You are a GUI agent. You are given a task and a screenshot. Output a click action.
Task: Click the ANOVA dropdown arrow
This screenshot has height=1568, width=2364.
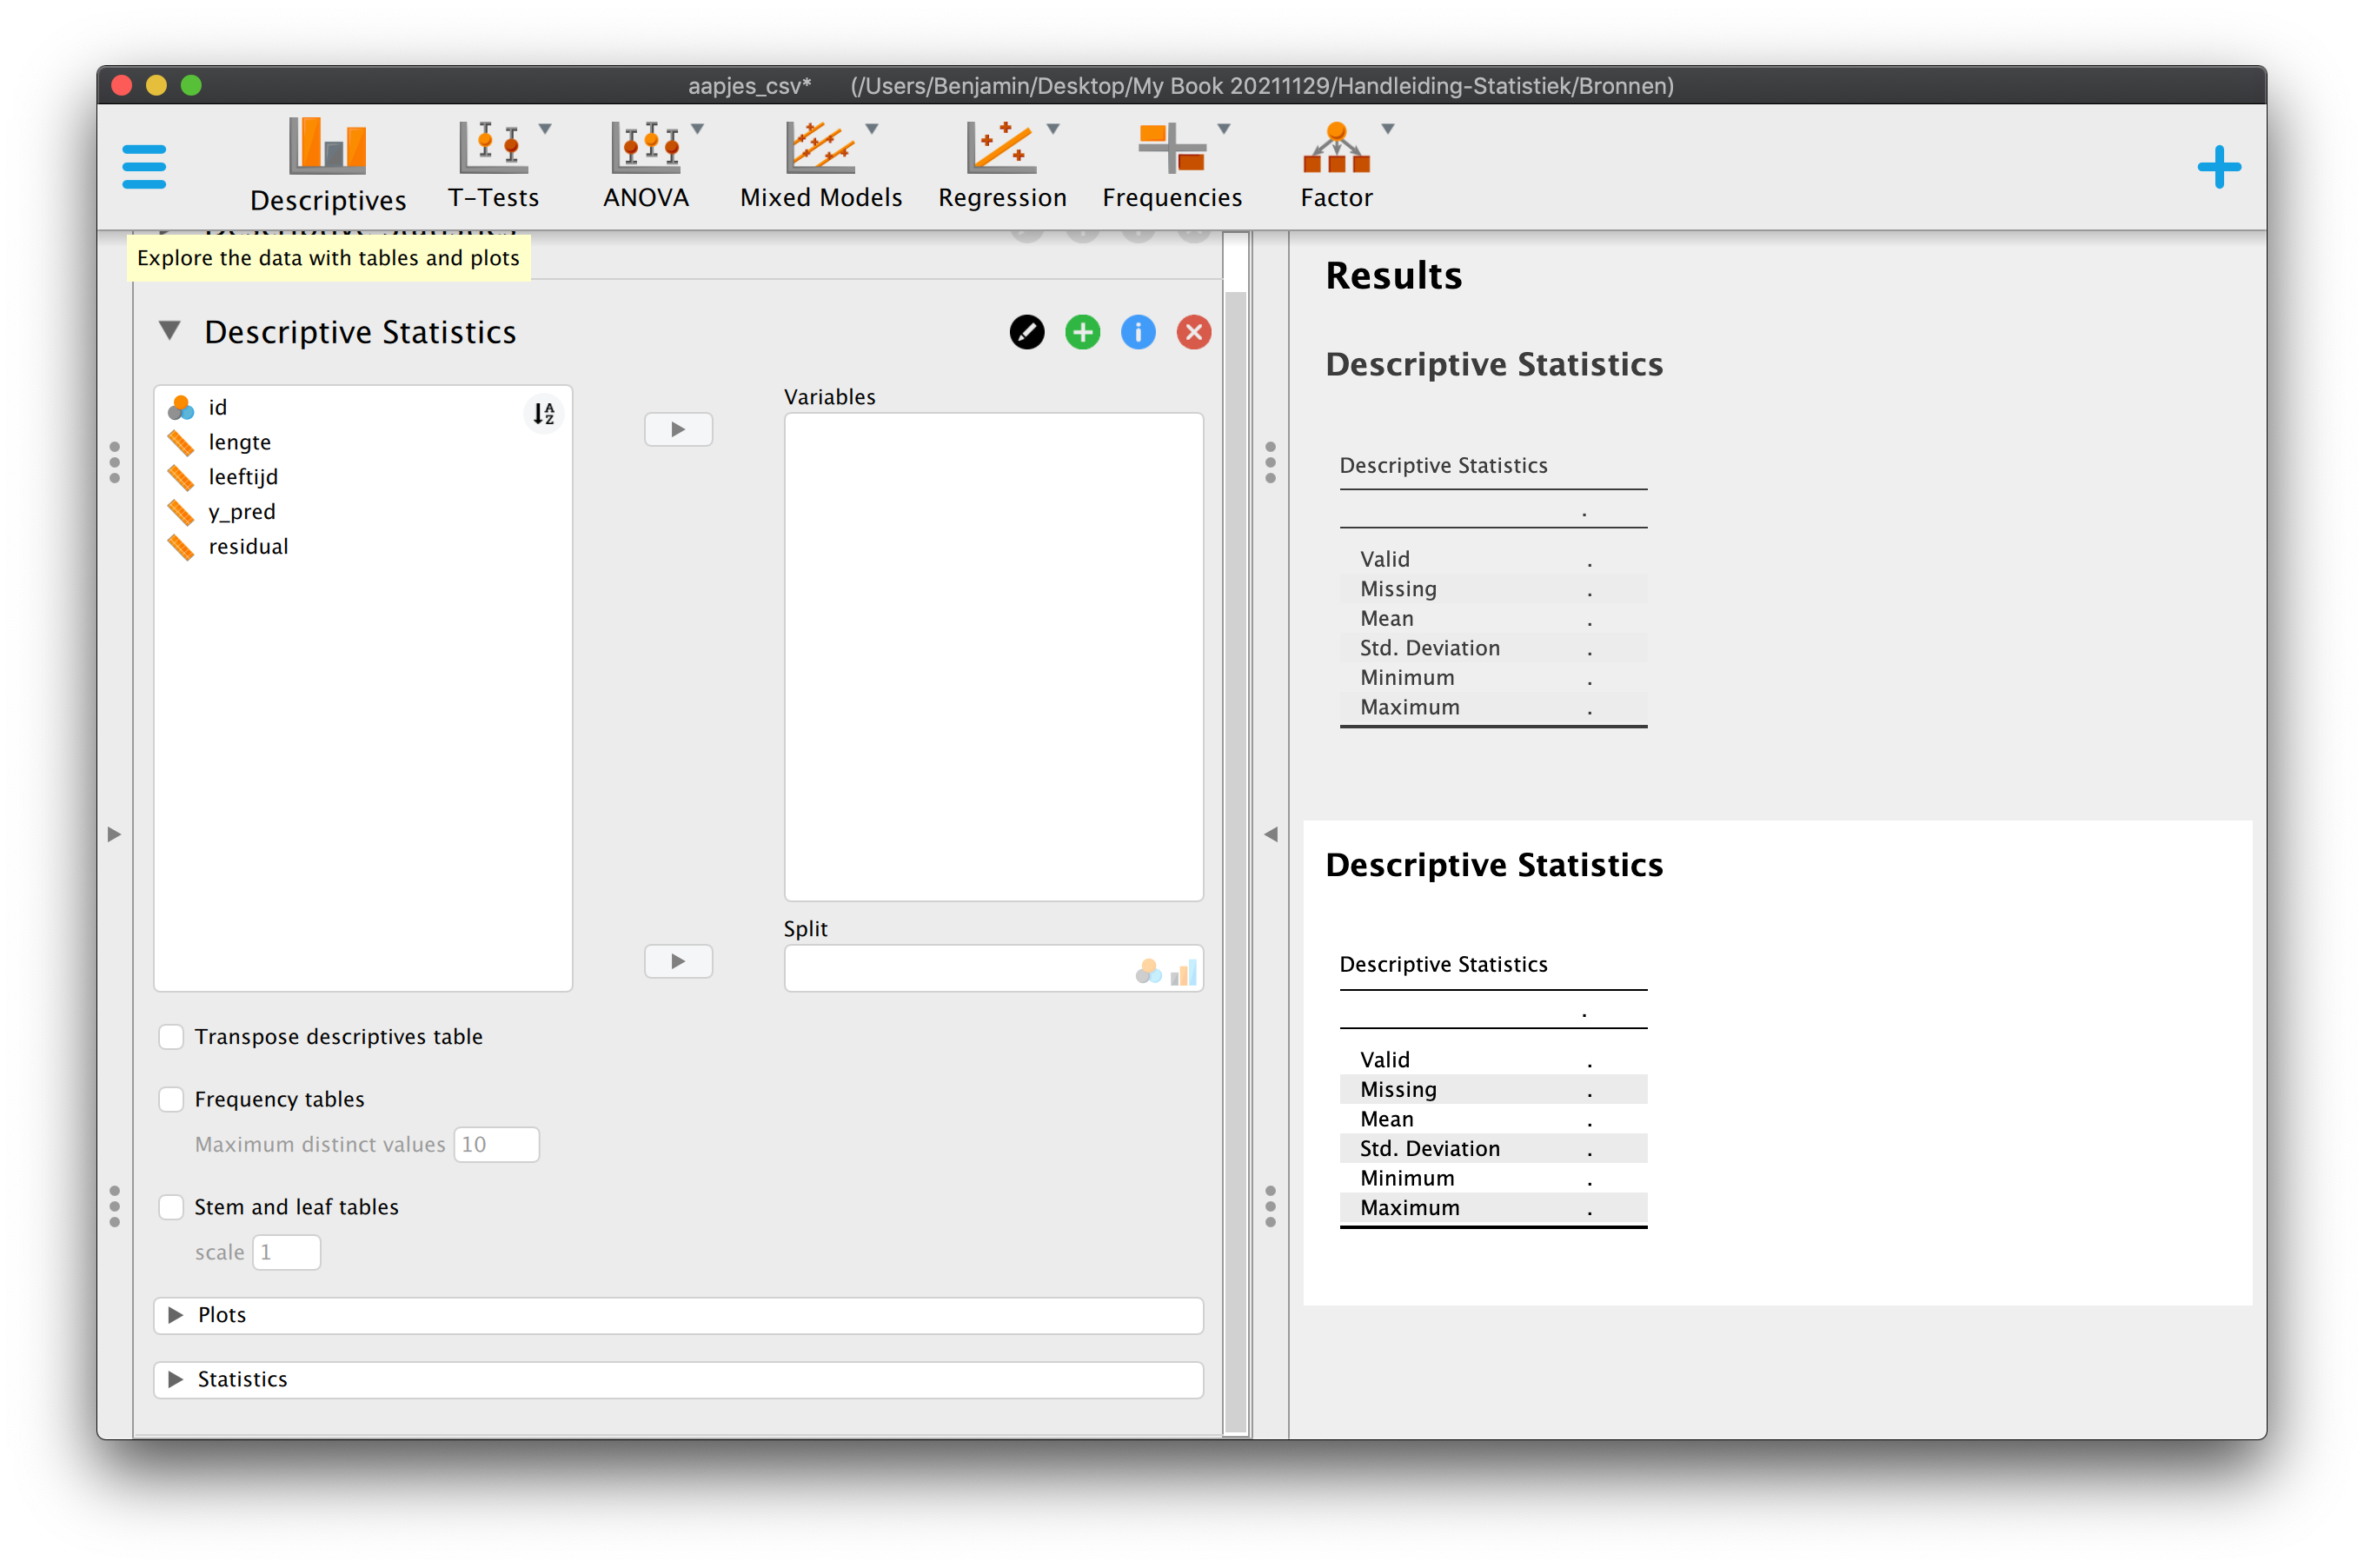698,129
